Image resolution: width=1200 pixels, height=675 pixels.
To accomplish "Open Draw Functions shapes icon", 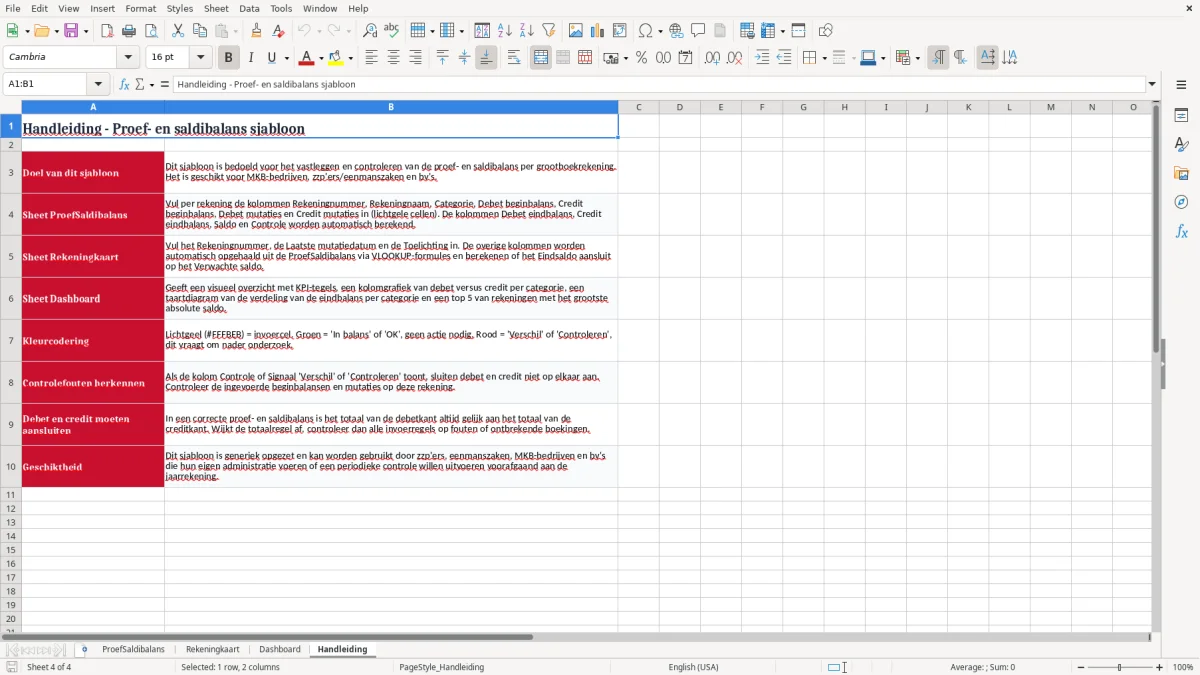I will point(826,31).
